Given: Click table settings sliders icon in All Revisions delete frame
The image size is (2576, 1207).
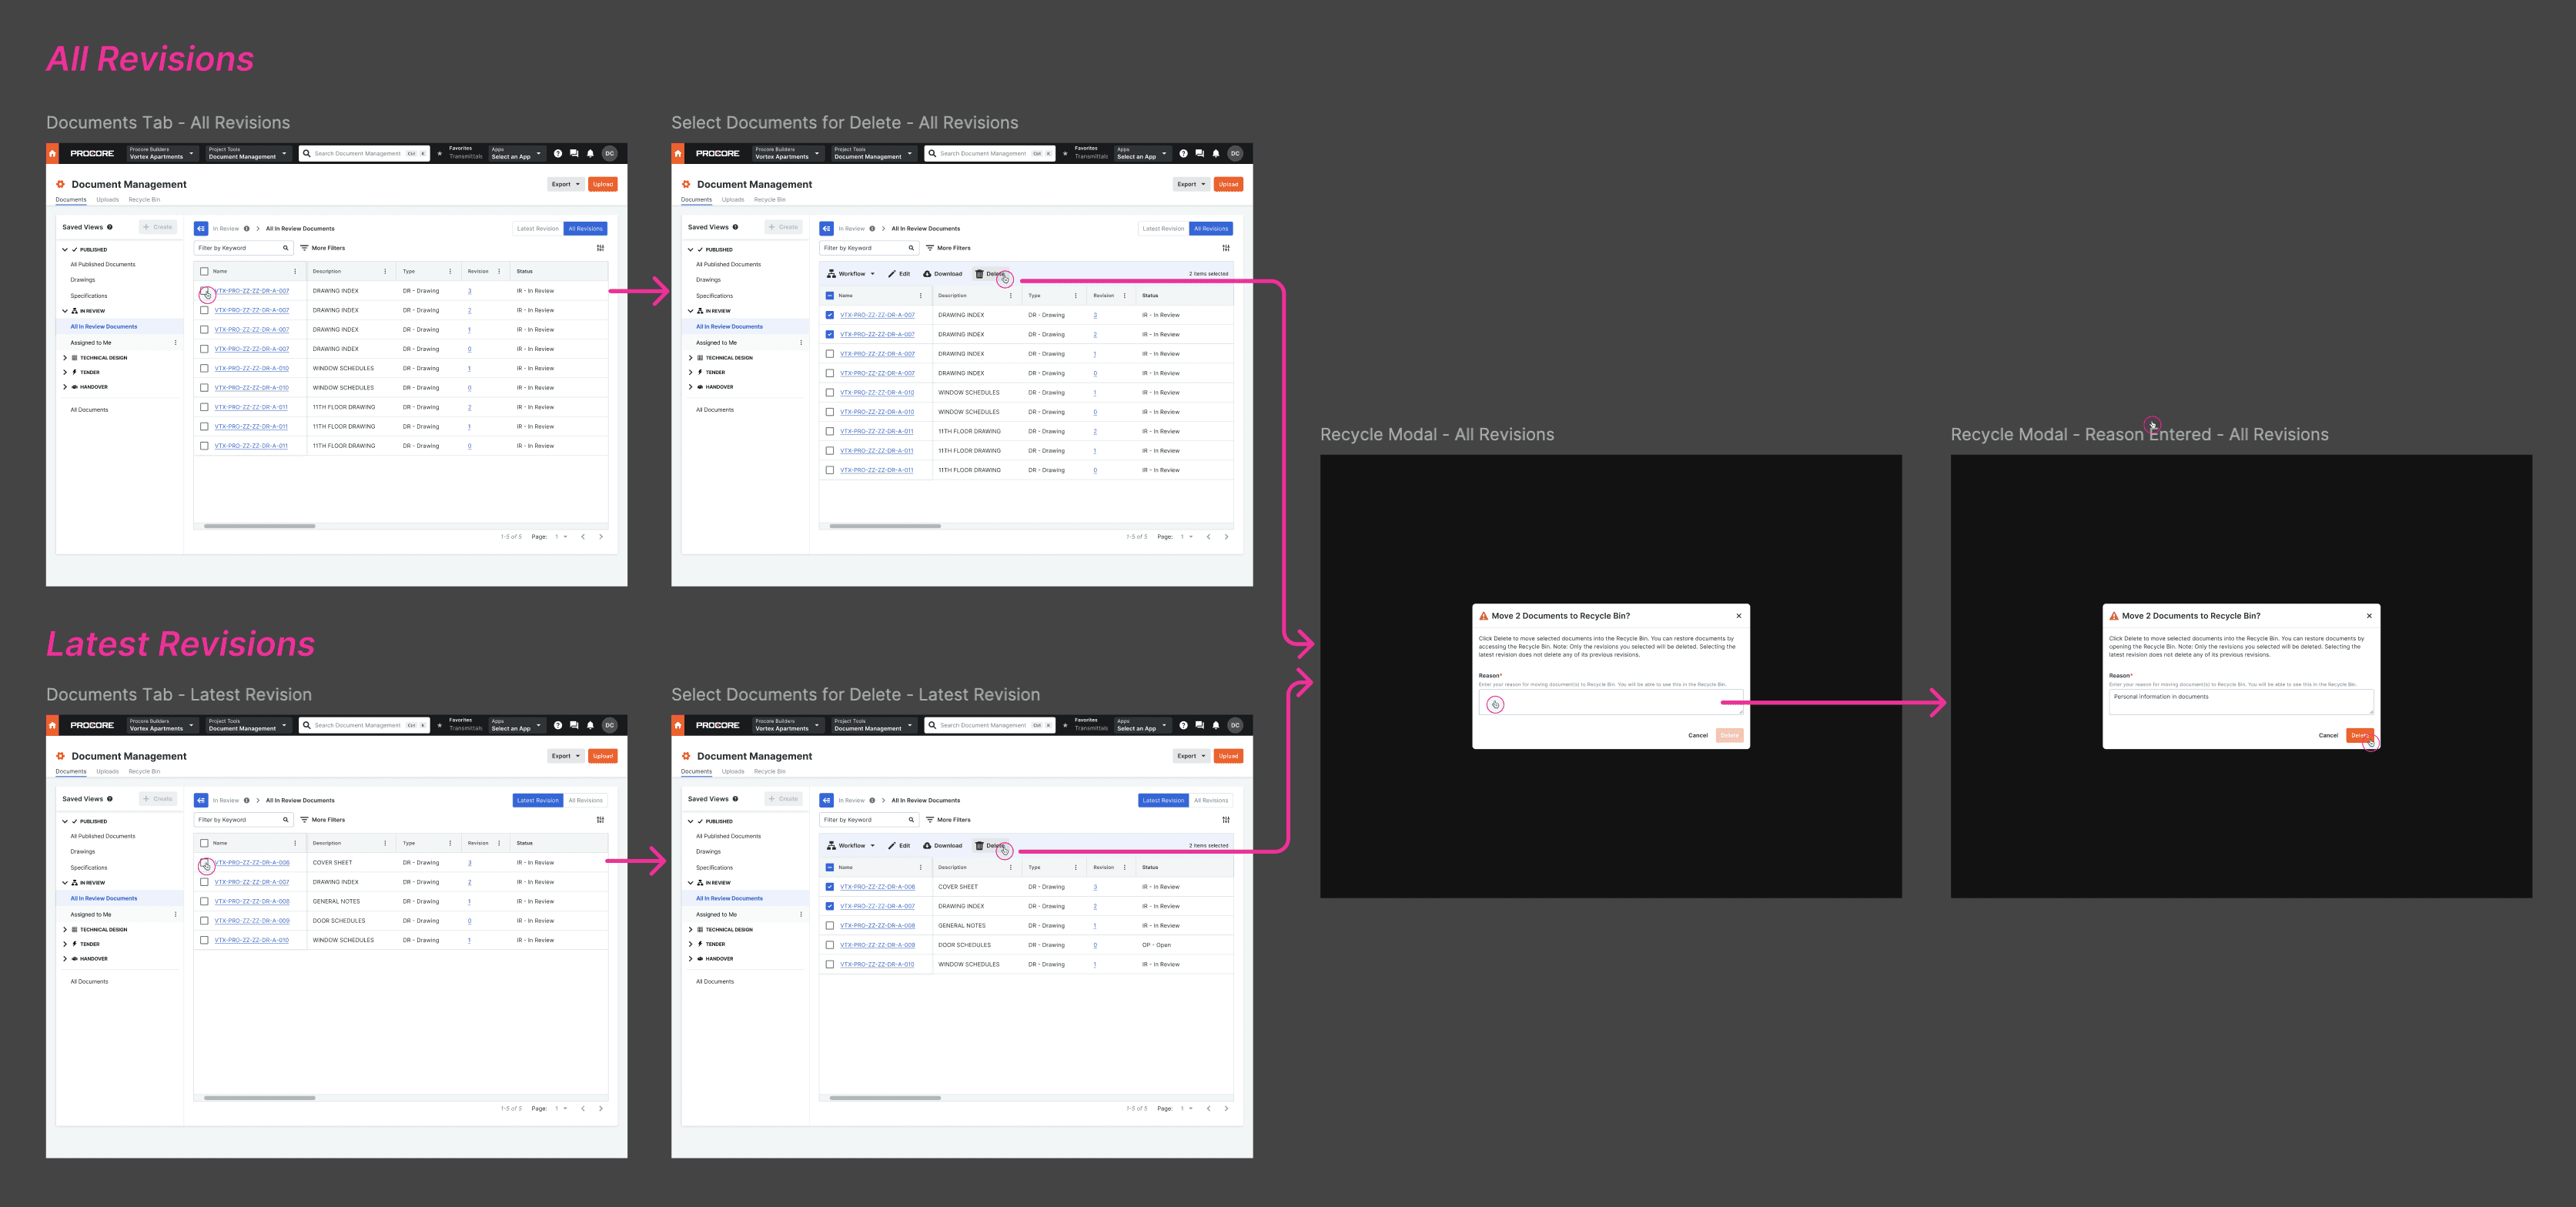Looking at the screenshot, I should [x=1226, y=248].
